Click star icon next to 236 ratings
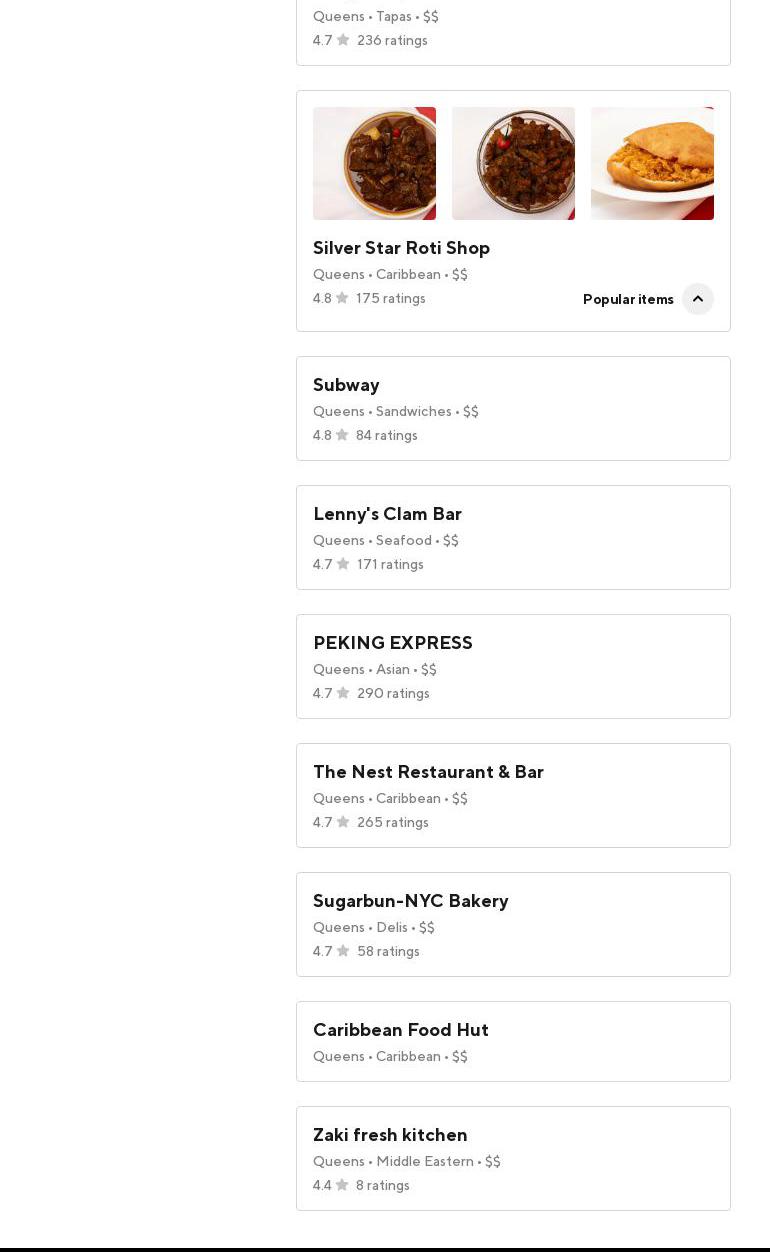The height and width of the screenshot is (1252, 770). [343, 40]
